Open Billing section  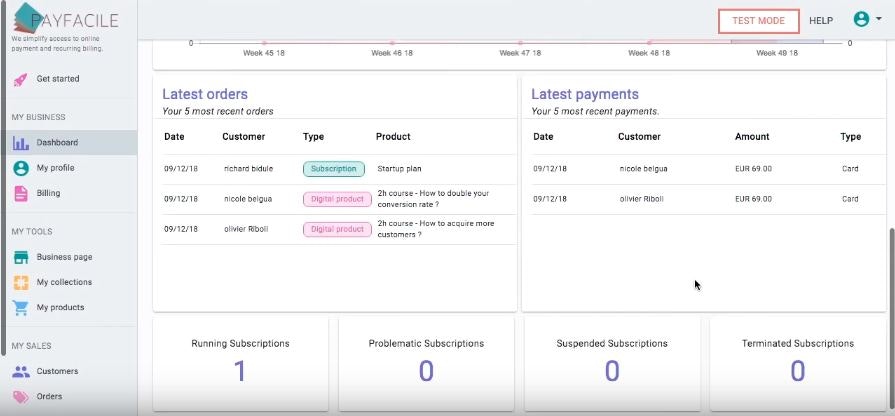(x=49, y=193)
